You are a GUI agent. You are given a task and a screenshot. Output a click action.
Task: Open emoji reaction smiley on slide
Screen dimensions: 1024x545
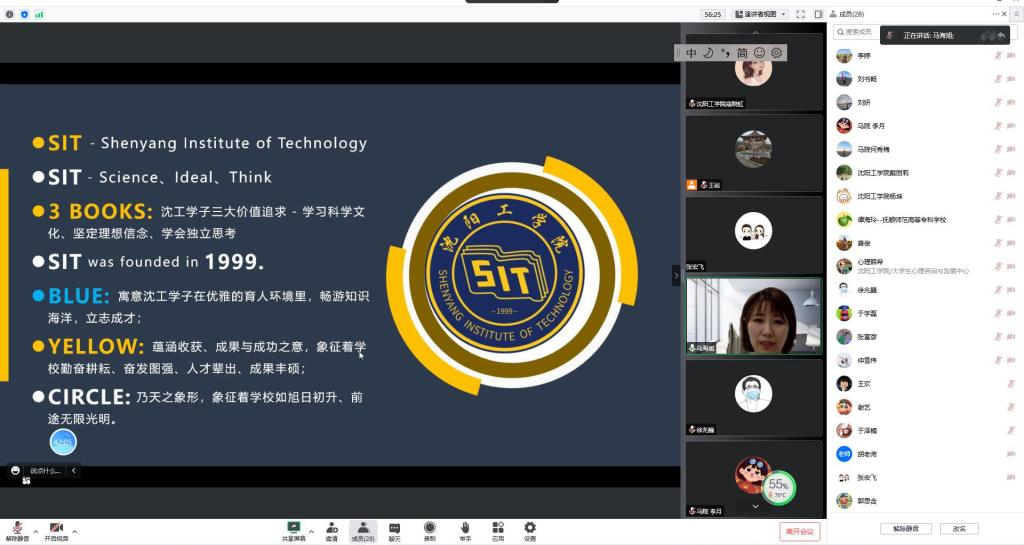pyautogui.click(x=15, y=470)
